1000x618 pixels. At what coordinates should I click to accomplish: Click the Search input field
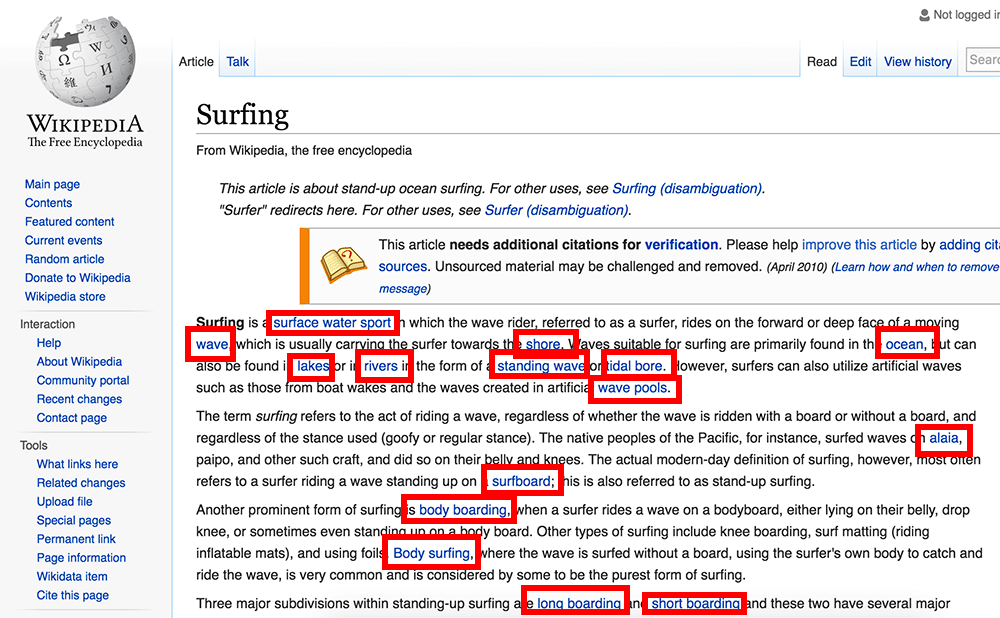pyautogui.click(x=983, y=60)
